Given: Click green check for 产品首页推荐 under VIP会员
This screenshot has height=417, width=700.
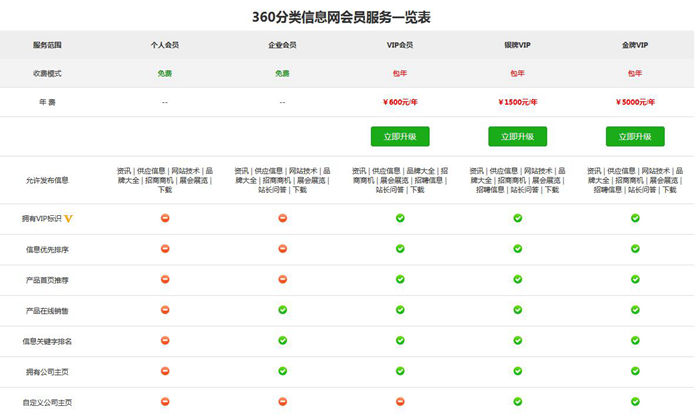Looking at the screenshot, I should tap(400, 279).
